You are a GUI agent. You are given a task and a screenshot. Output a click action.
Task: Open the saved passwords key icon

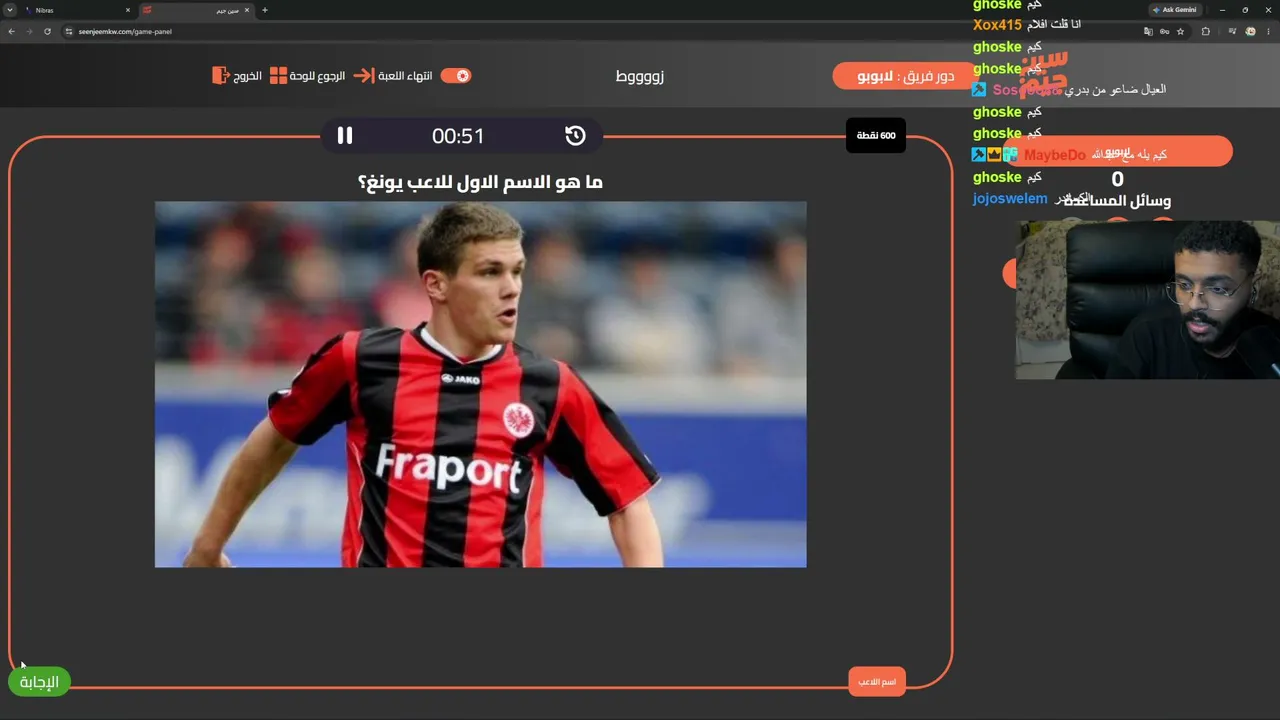pos(1165,31)
